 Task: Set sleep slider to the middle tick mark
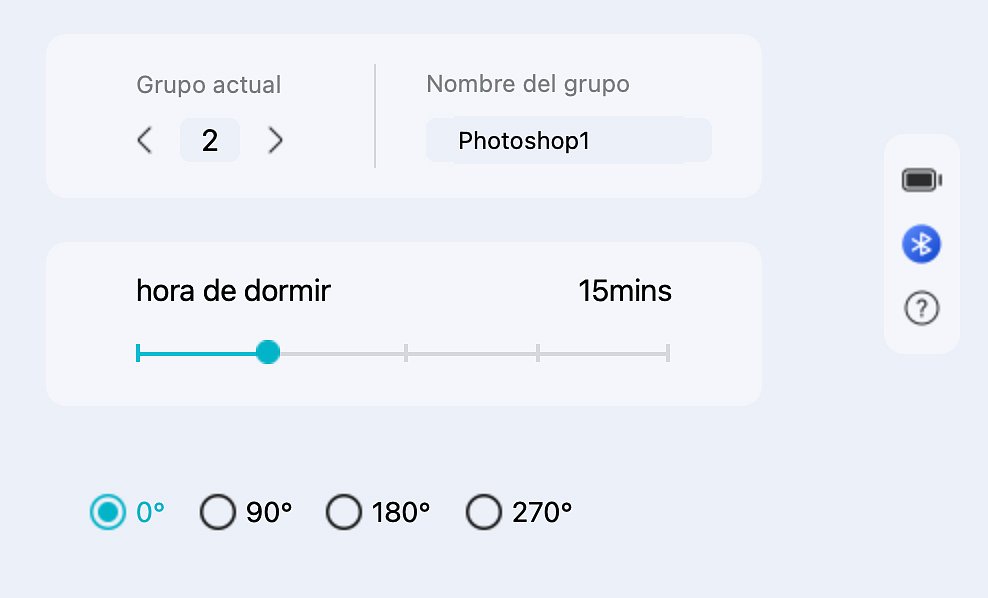(x=405, y=352)
